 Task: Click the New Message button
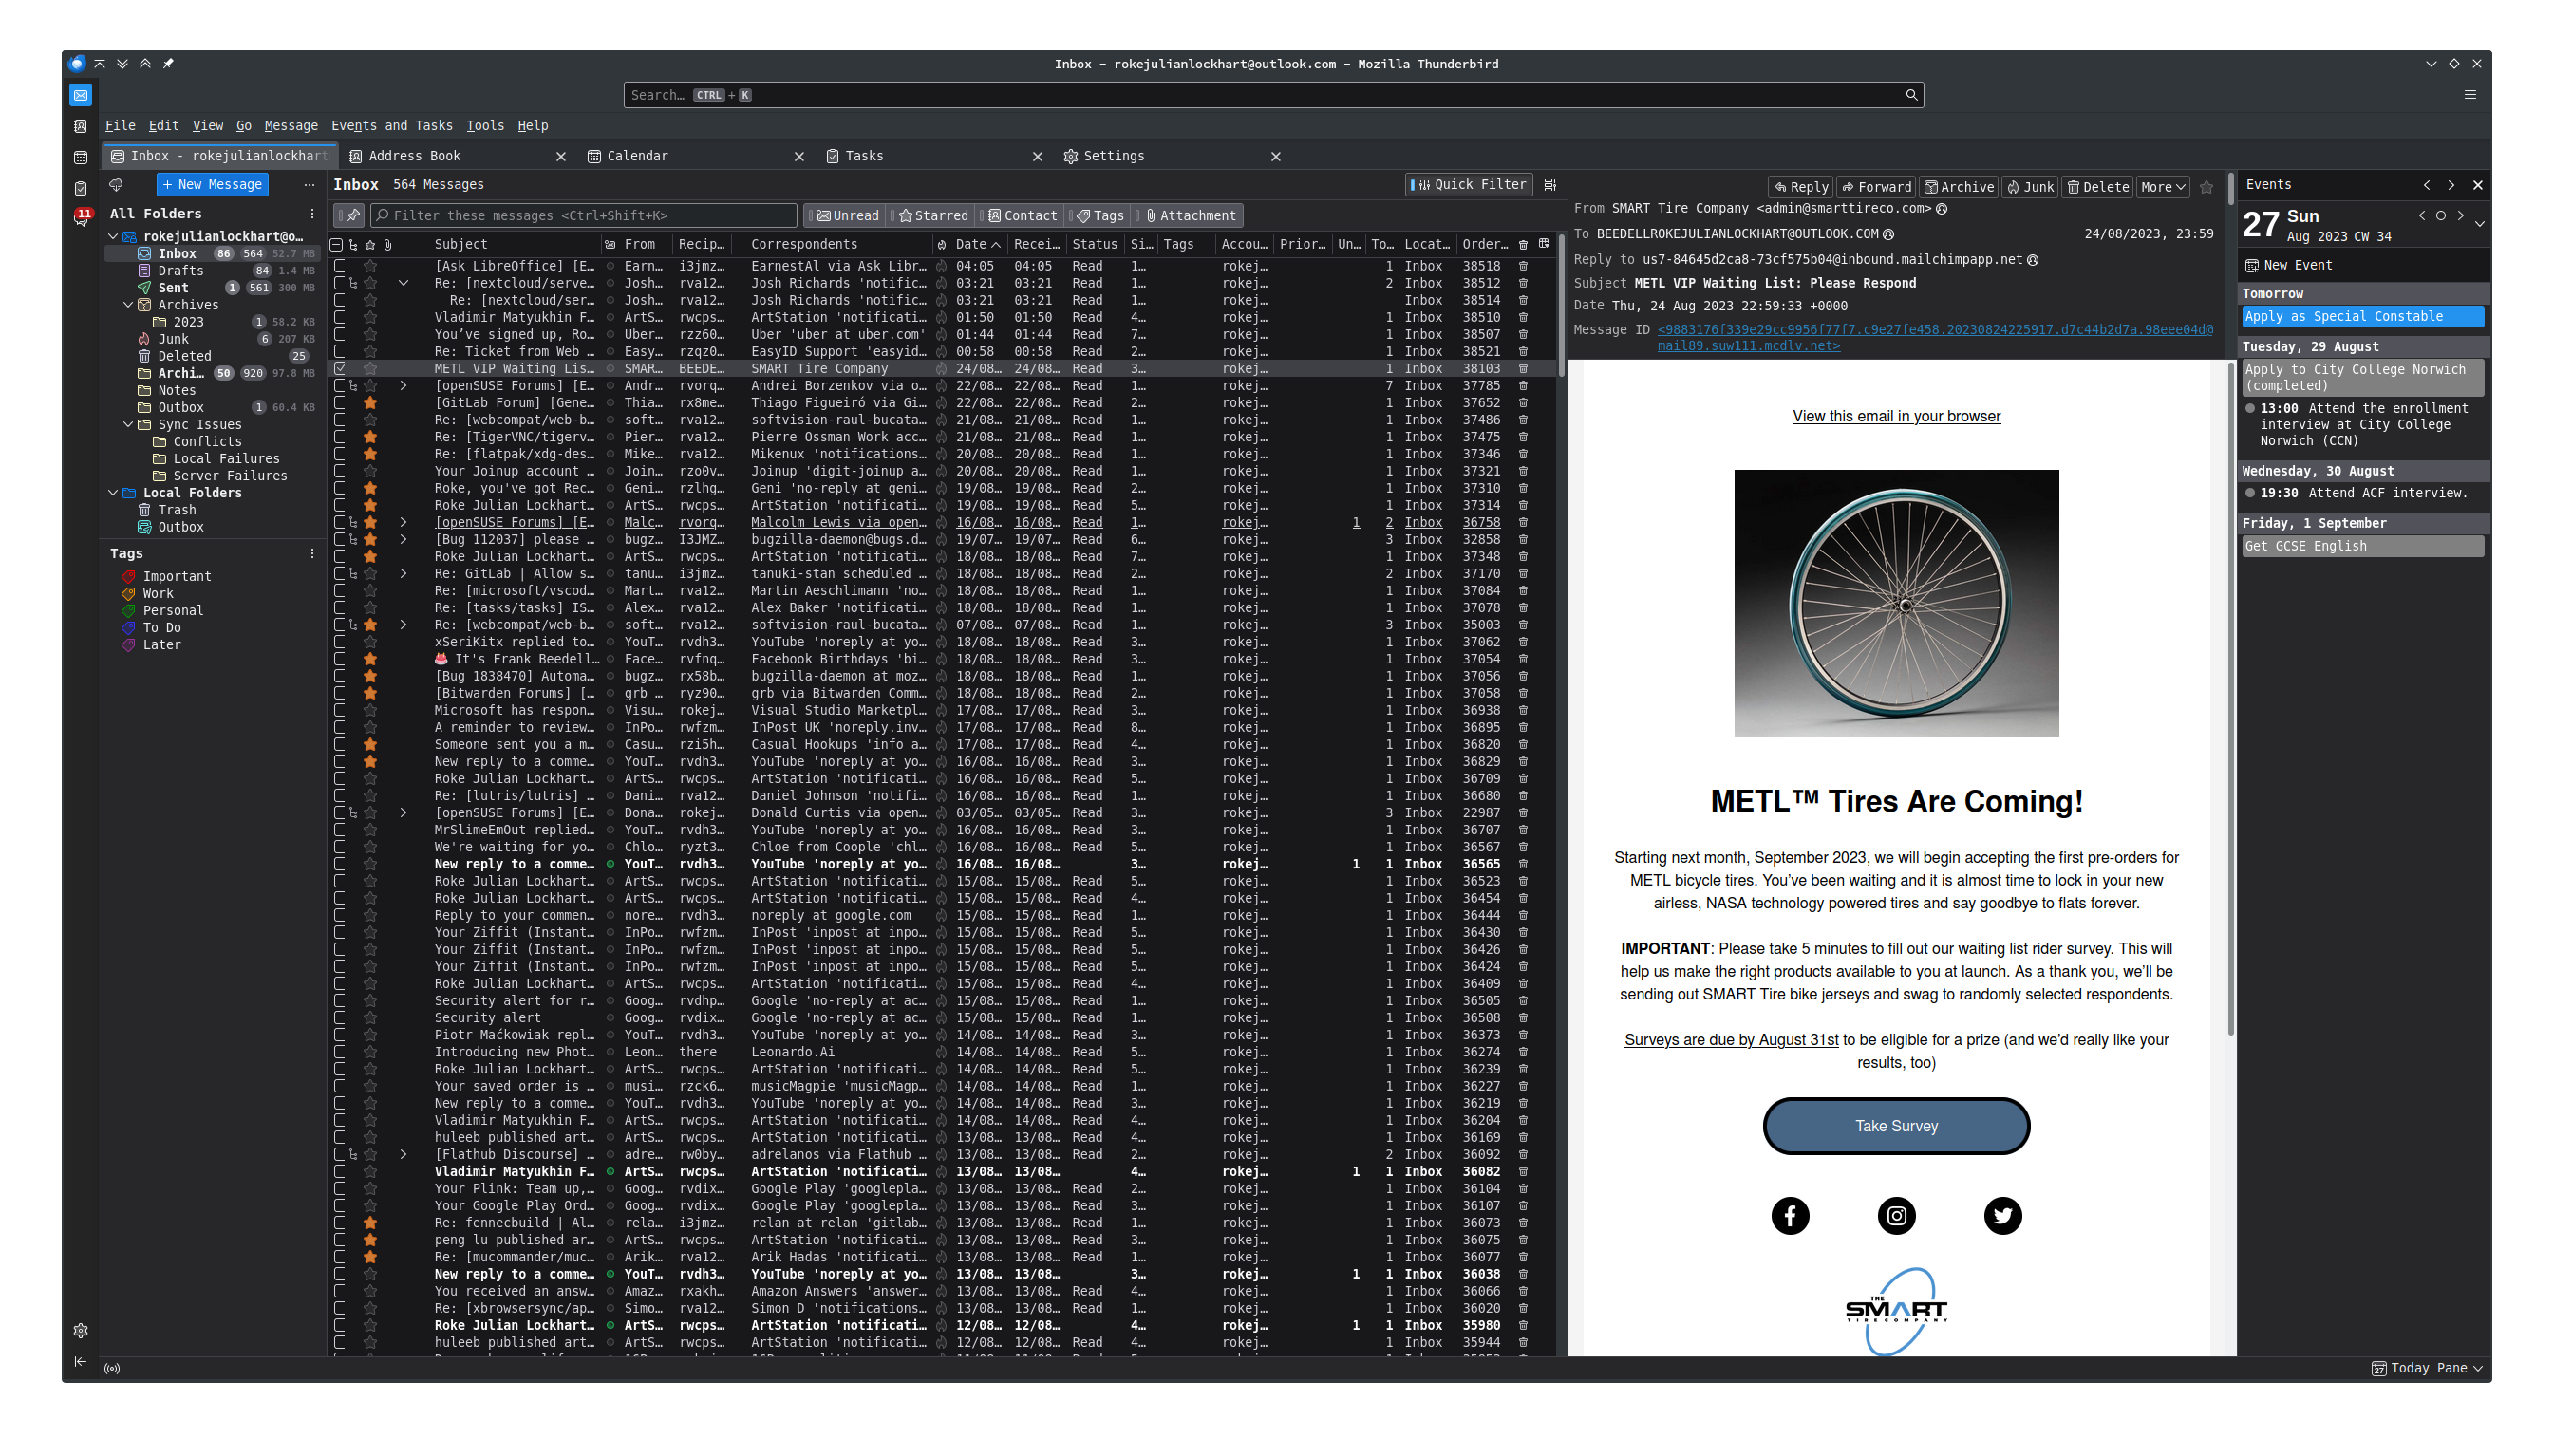coord(212,185)
